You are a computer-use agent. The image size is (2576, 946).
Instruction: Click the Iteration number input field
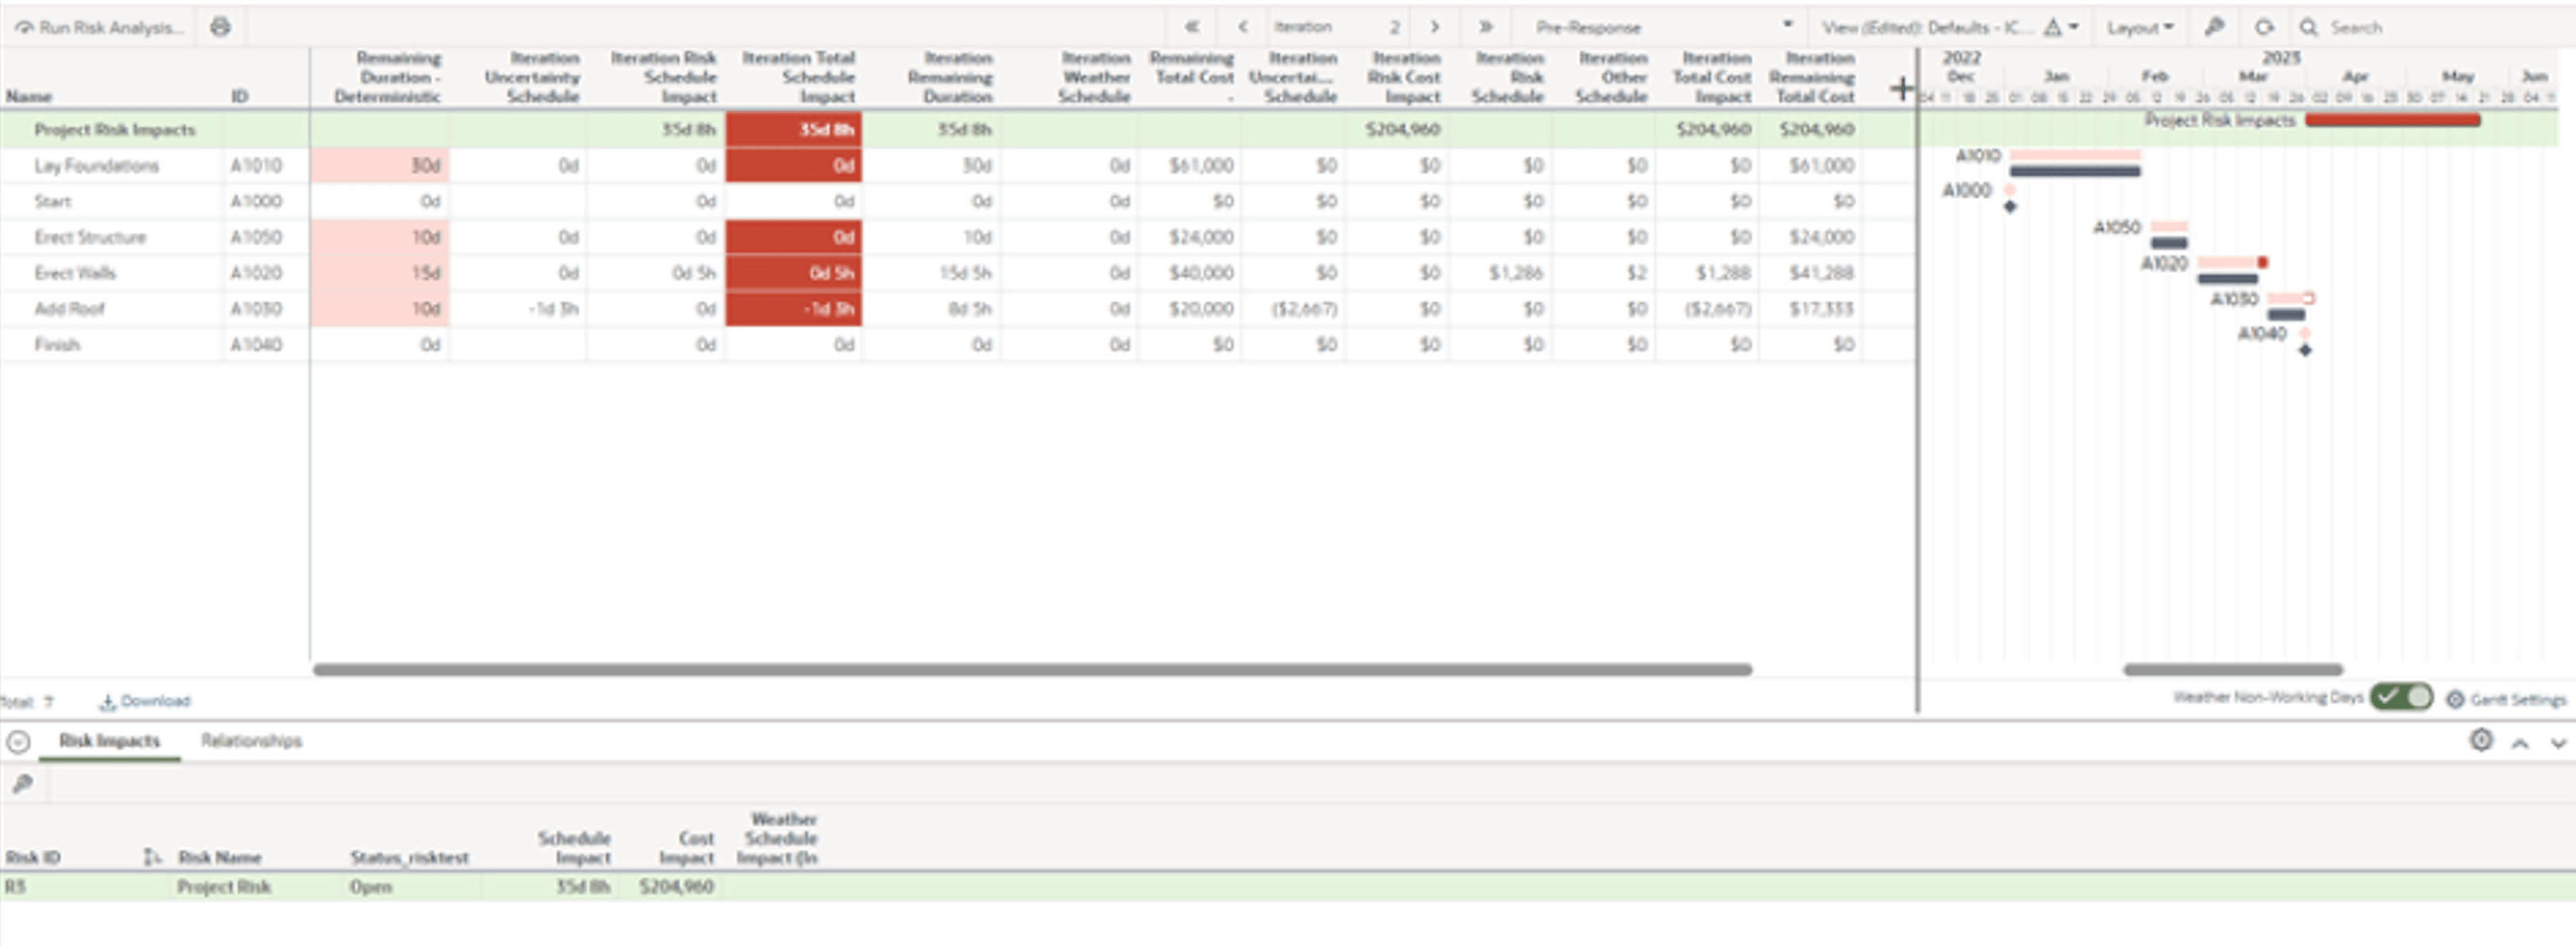pos(1336,27)
